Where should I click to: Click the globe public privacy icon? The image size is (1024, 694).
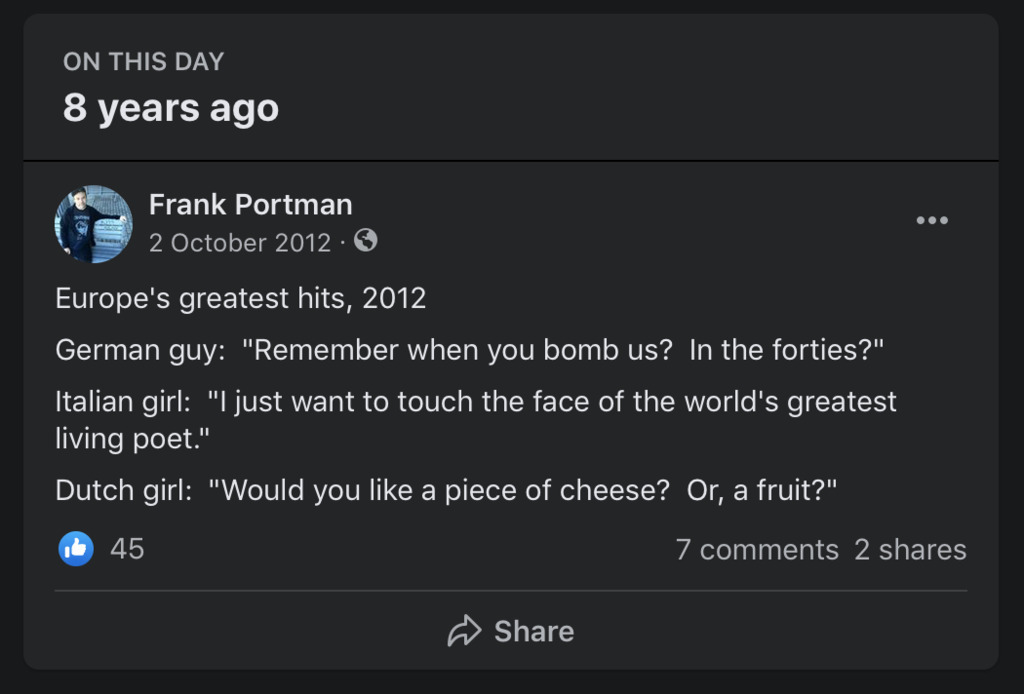366,241
